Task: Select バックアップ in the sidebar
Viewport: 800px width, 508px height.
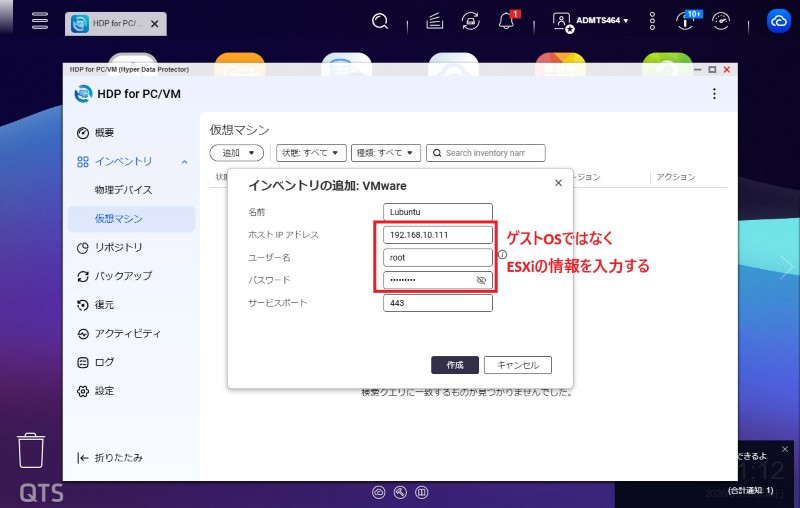Action: click(x=122, y=276)
